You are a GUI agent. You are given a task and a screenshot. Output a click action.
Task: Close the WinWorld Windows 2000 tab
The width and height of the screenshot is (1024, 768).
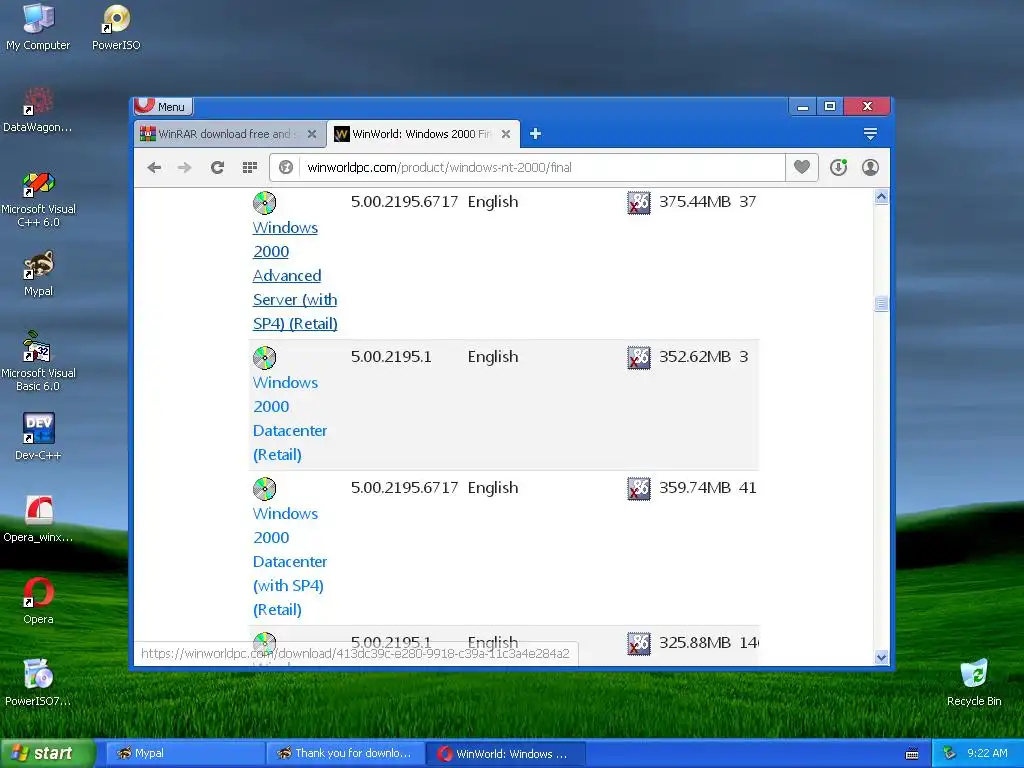pos(506,134)
